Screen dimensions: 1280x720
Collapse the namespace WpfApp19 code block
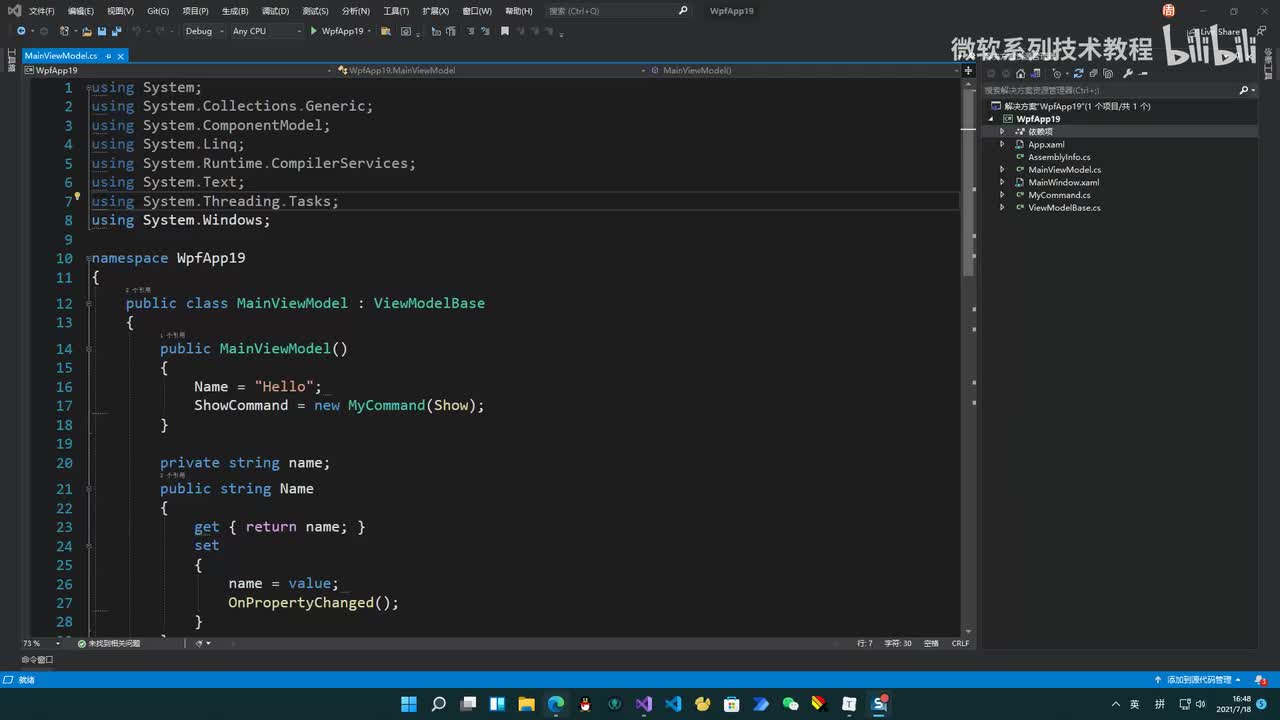point(88,258)
